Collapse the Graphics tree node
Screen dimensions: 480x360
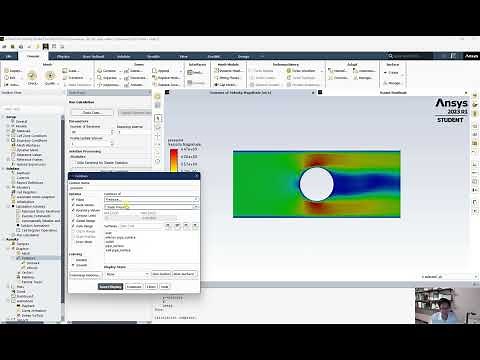9,249
